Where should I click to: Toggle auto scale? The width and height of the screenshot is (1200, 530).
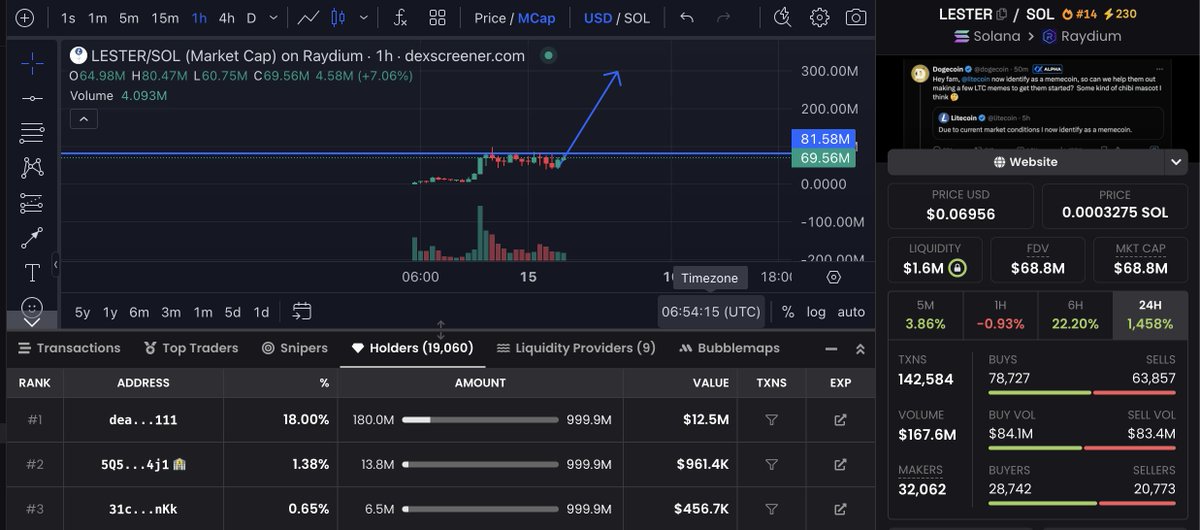click(x=851, y=312)
